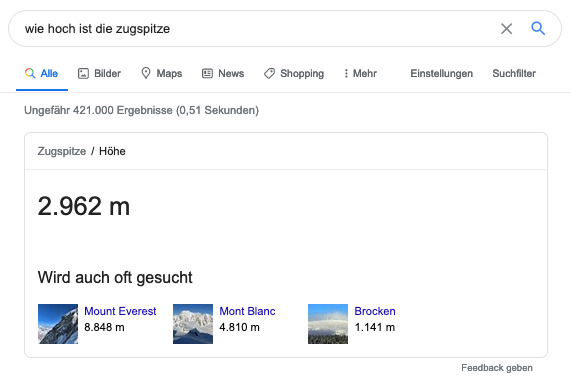Click the 2.962 m height value
Image resolution: width=571 pixels, height=384 pixels.
click(x=84, y=206)
